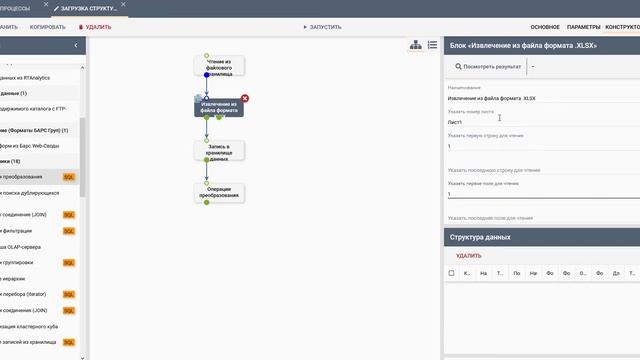The width and height of the screenshot is (640, 360).
Task: Click the copy icon on the selected block
Action: (198, 98)
